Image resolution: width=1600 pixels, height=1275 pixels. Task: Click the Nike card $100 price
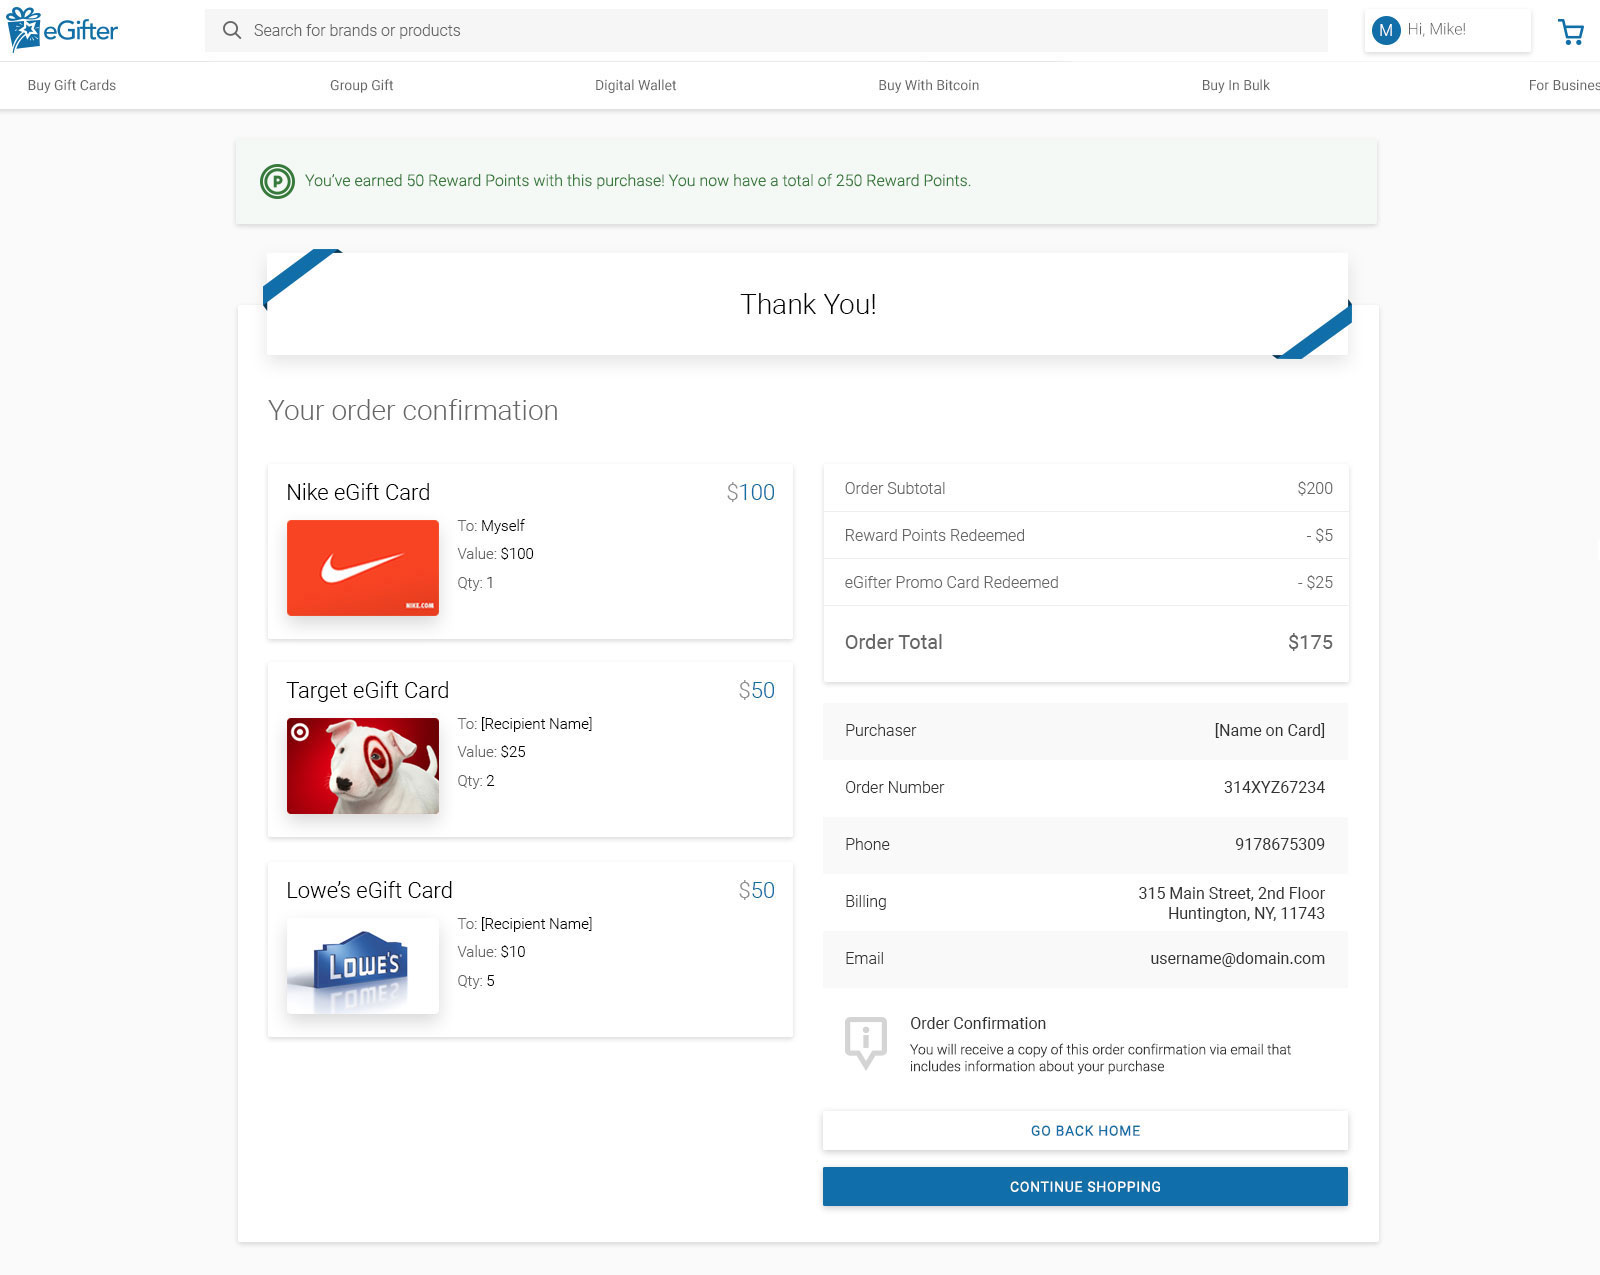pyautogui.click(x=751, y=492)
